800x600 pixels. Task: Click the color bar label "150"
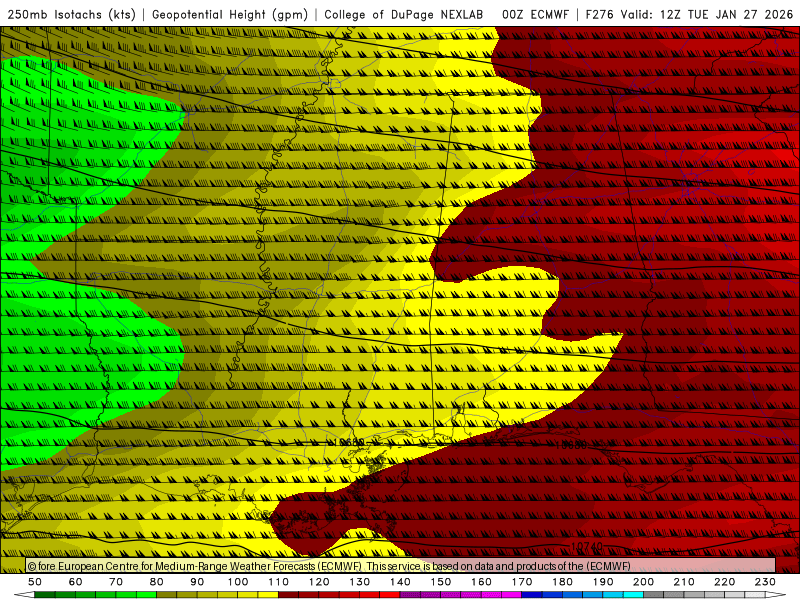[x=441, y=582]
